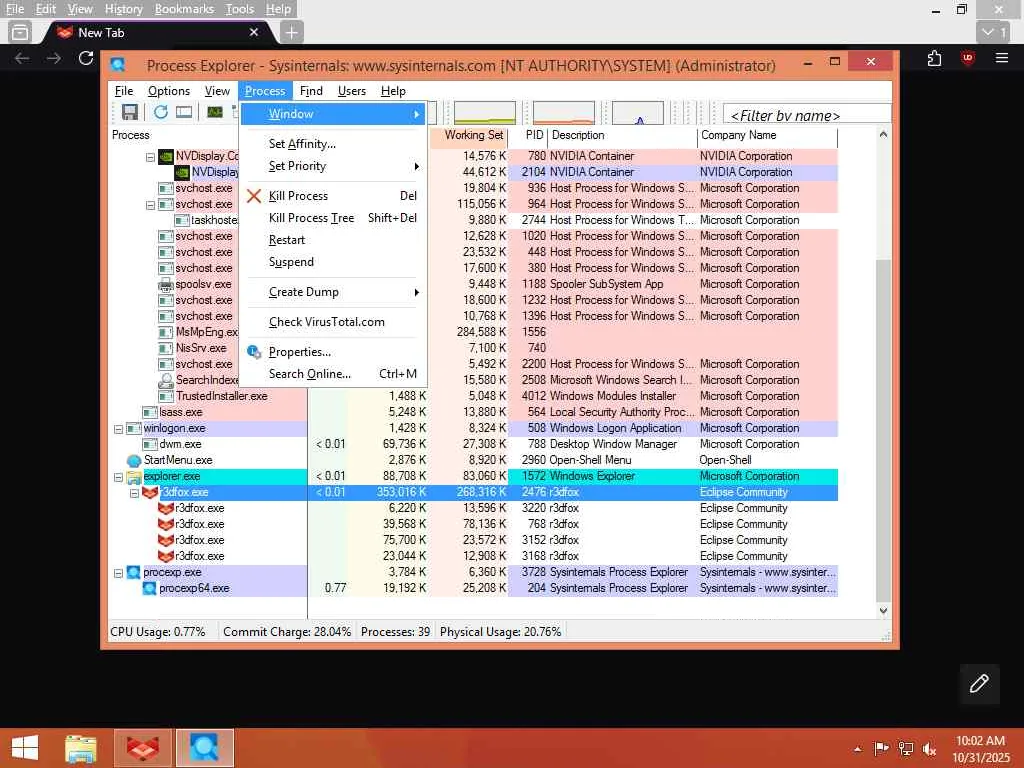
Task: Click the dwm.exe process icon
Action: (x=150, y=445)
